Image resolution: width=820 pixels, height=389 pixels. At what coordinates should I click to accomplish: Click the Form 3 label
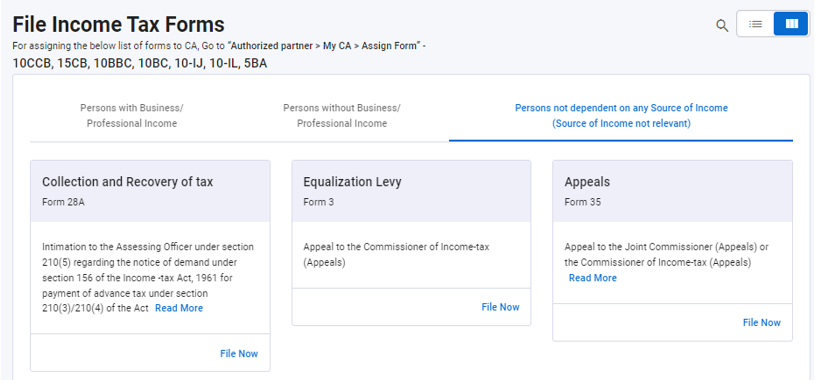[318, 202]
